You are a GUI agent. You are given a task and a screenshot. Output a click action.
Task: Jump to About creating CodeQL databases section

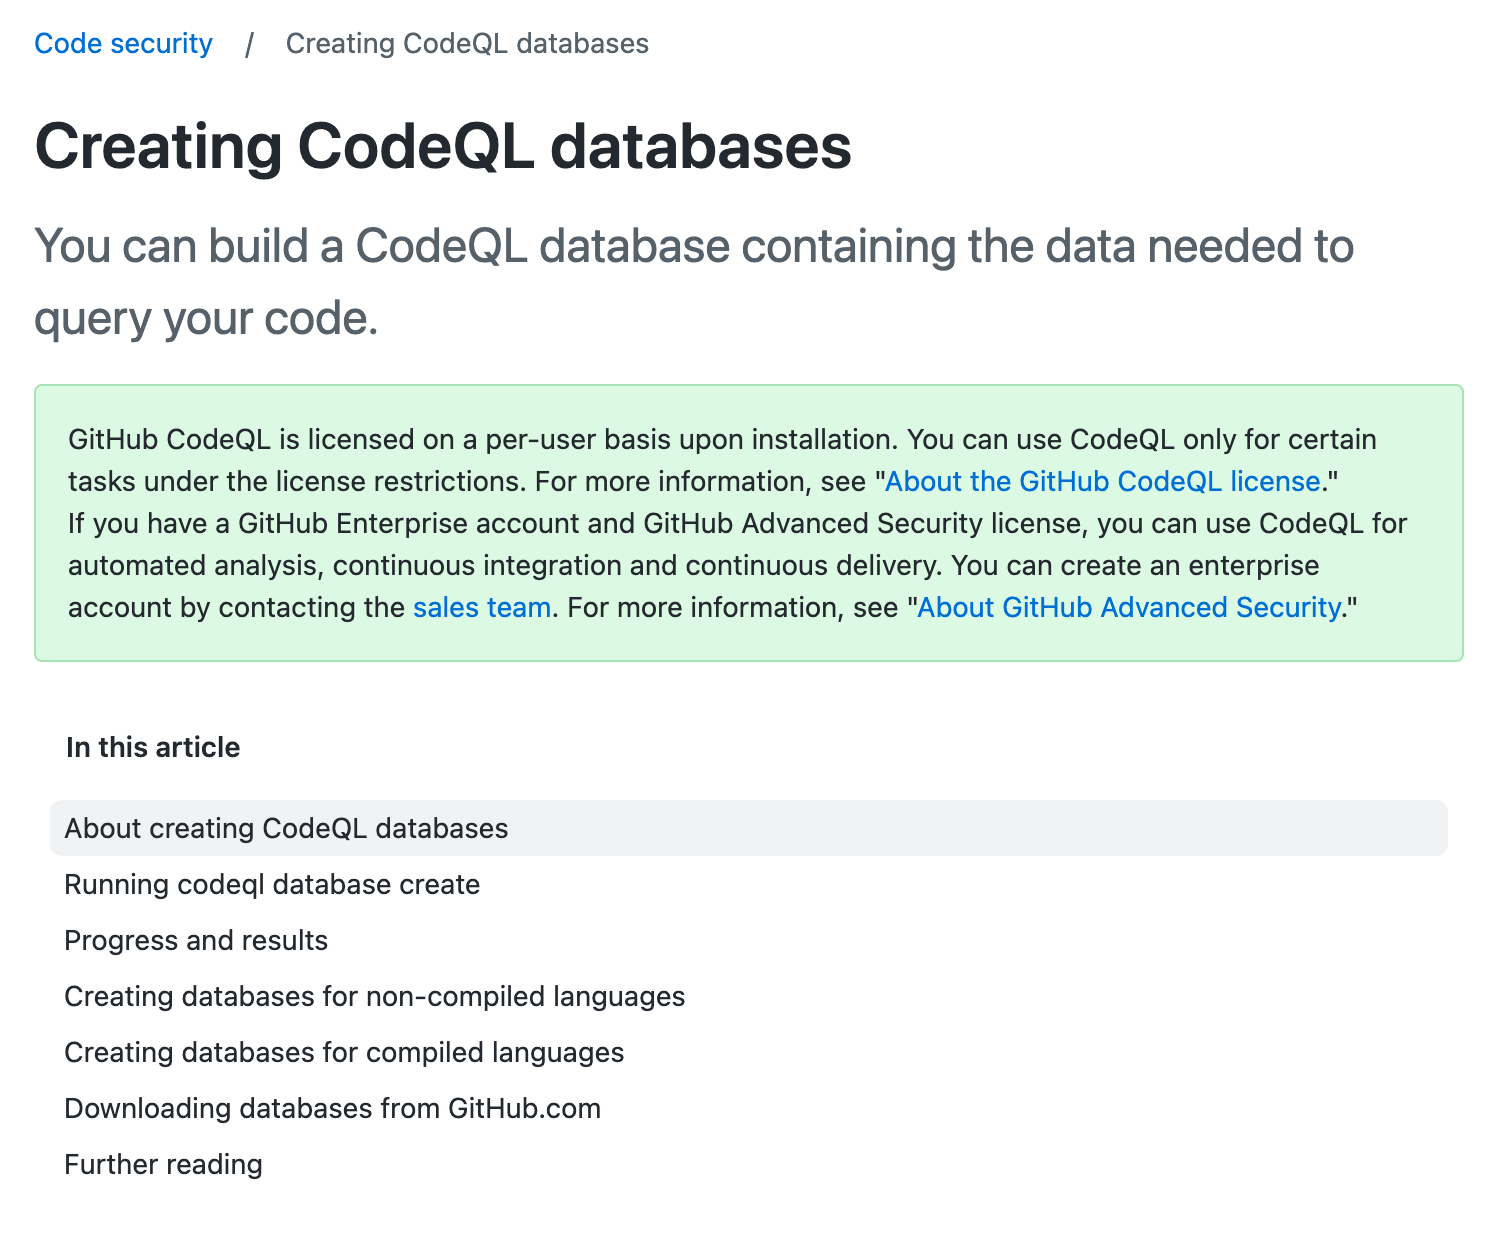[x=749, y=828]
